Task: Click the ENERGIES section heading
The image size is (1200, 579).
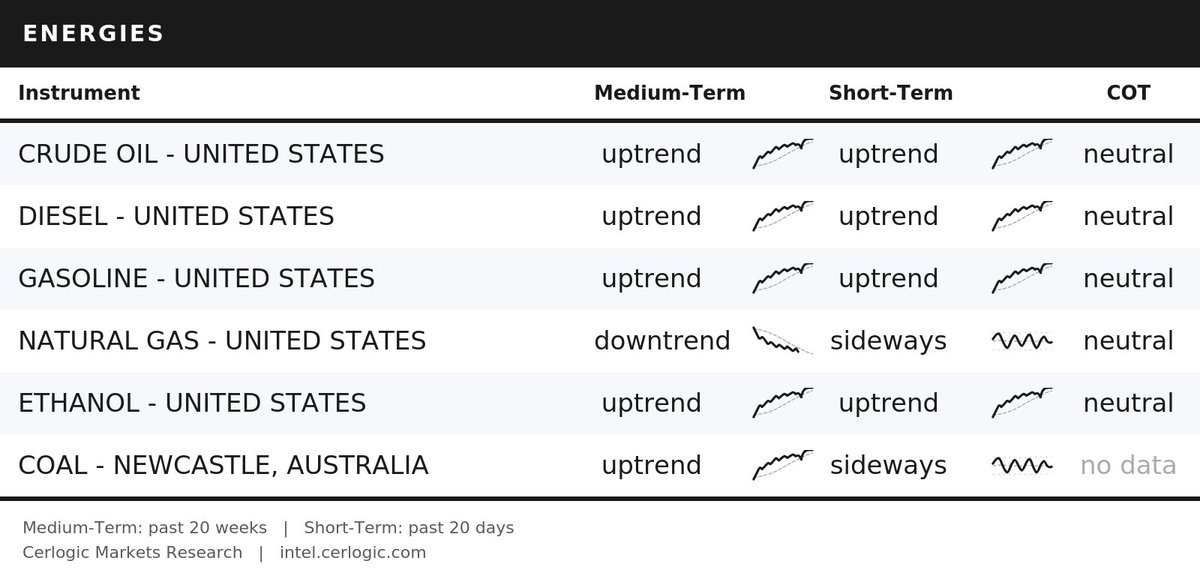Action: (94, 33)
